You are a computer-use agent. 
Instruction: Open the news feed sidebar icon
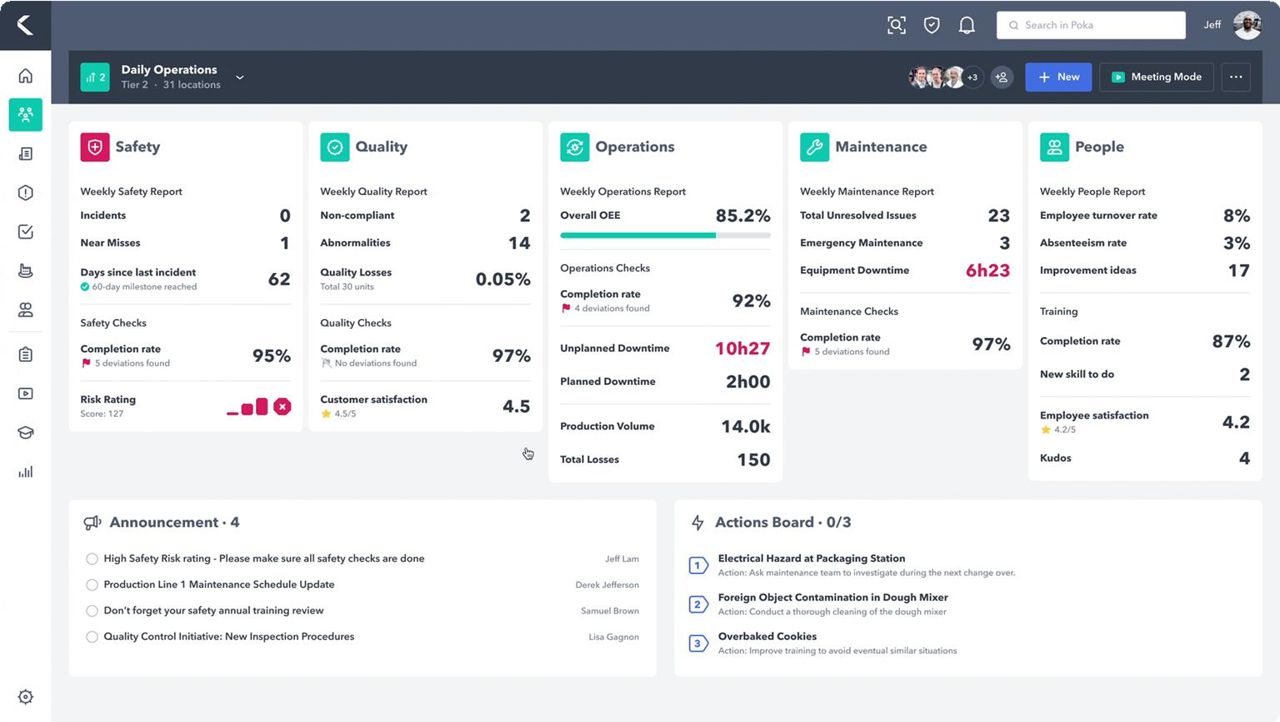pos(25,154)
